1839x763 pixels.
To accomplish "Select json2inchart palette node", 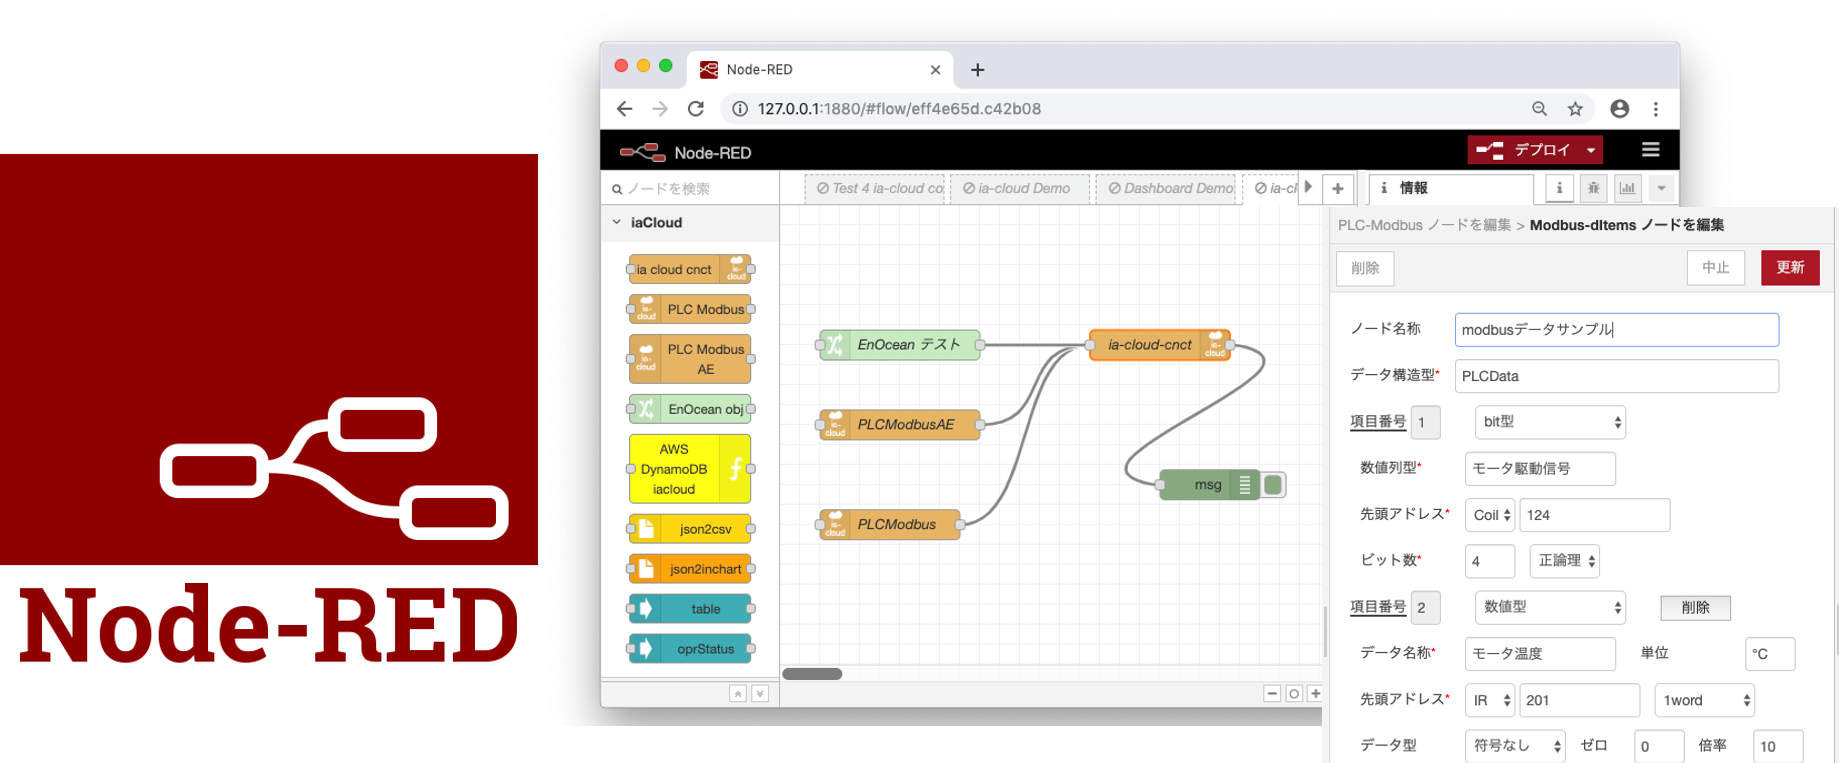I will 690,569.
